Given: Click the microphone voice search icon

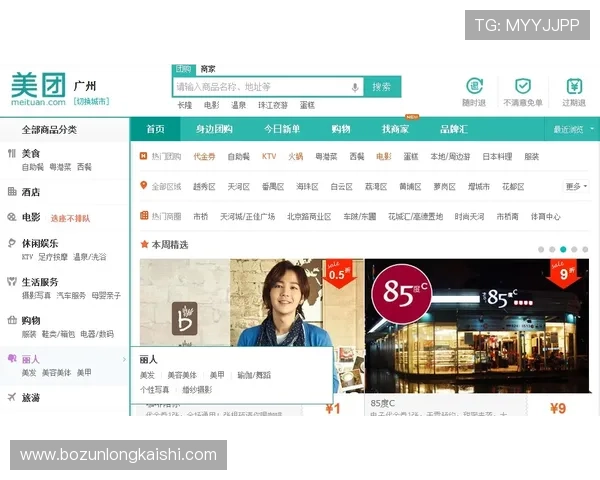Looking at the screenshot, I should point(355,87).
